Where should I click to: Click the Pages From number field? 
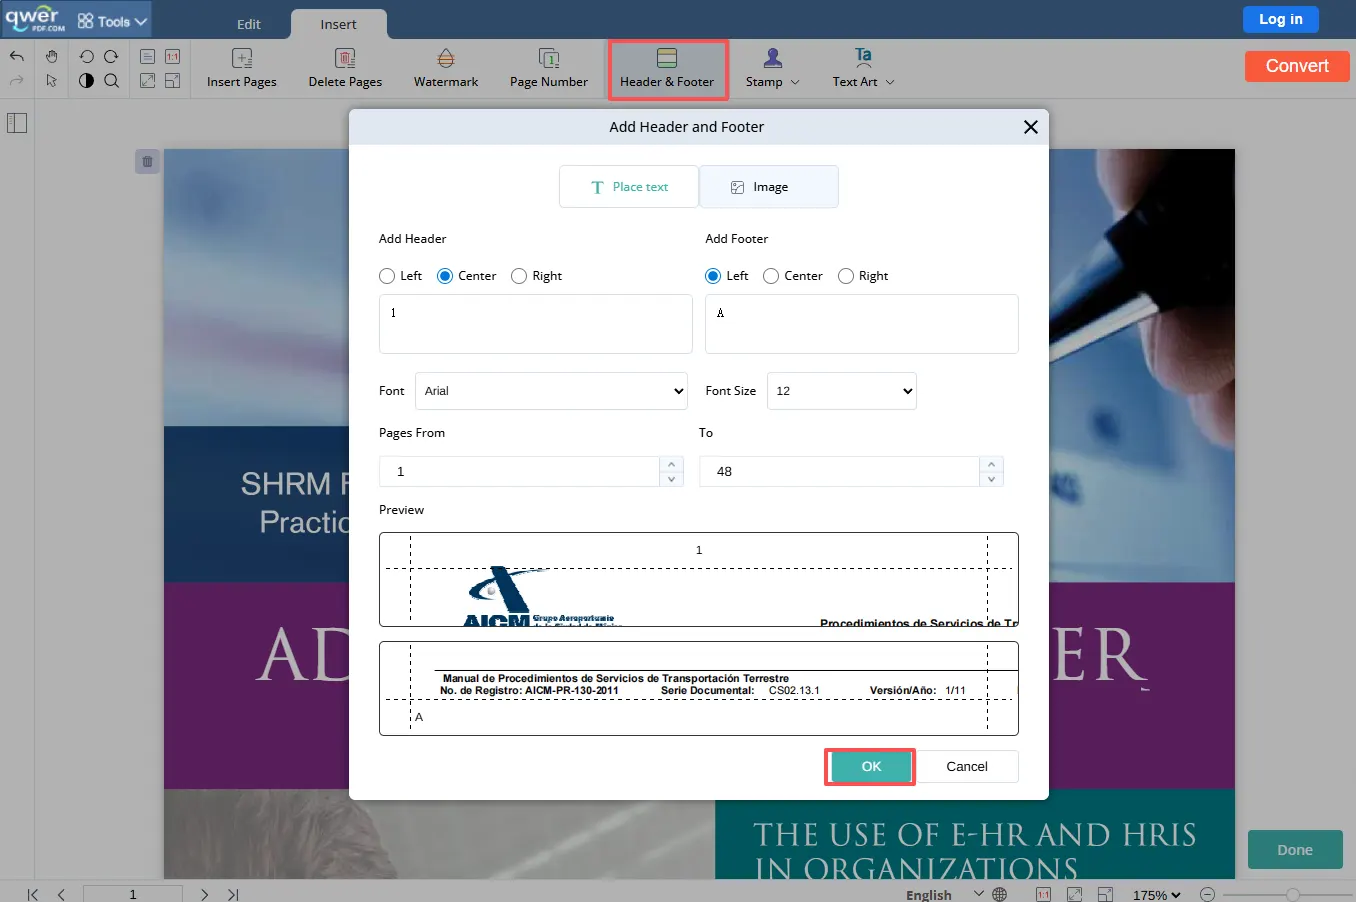tap(520, 472)
